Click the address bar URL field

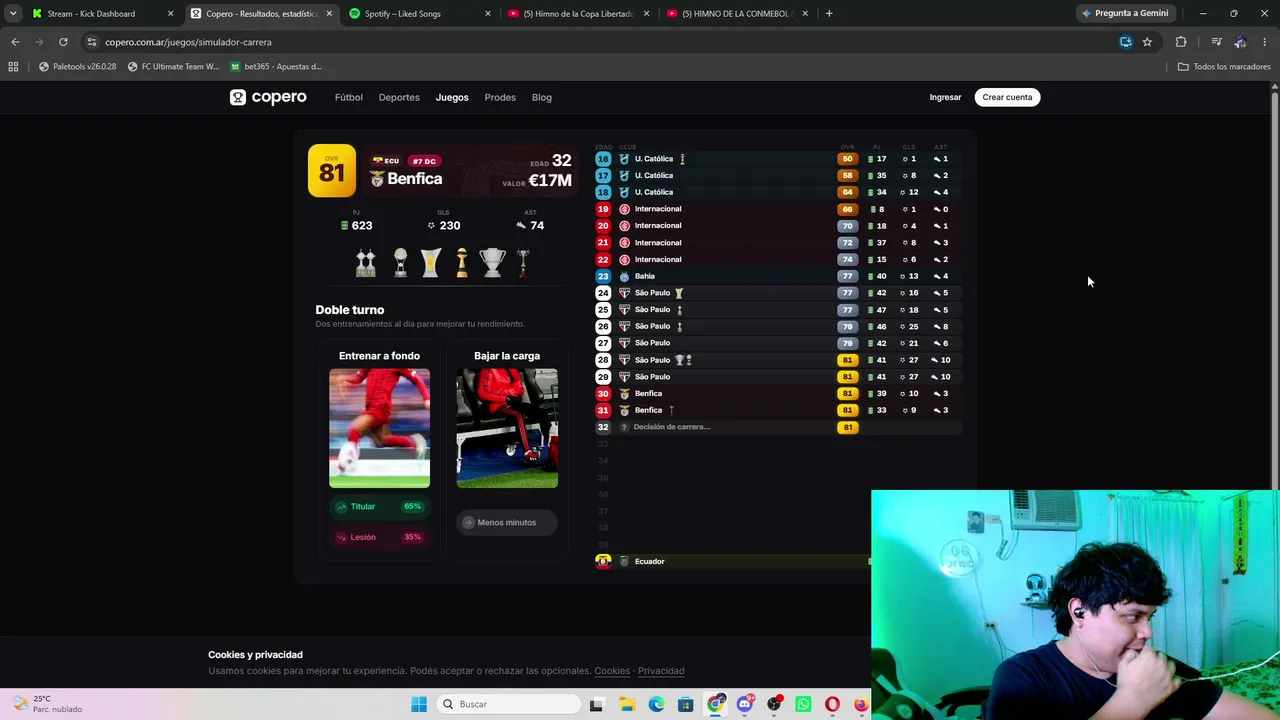pyautogui.click(x=600, y=42)
